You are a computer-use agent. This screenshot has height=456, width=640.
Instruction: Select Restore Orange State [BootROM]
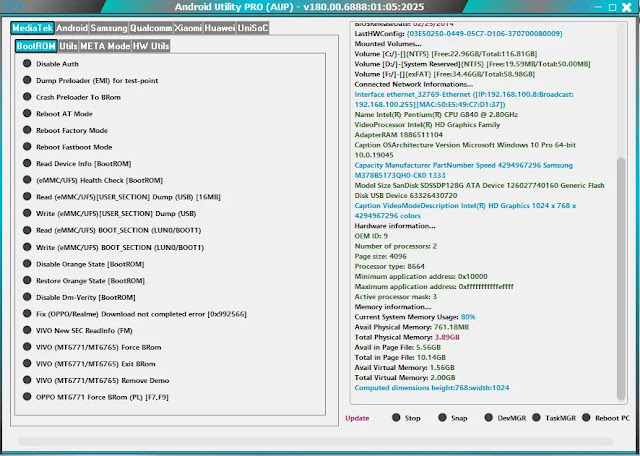pyautogui.click(x=84, y=280)
